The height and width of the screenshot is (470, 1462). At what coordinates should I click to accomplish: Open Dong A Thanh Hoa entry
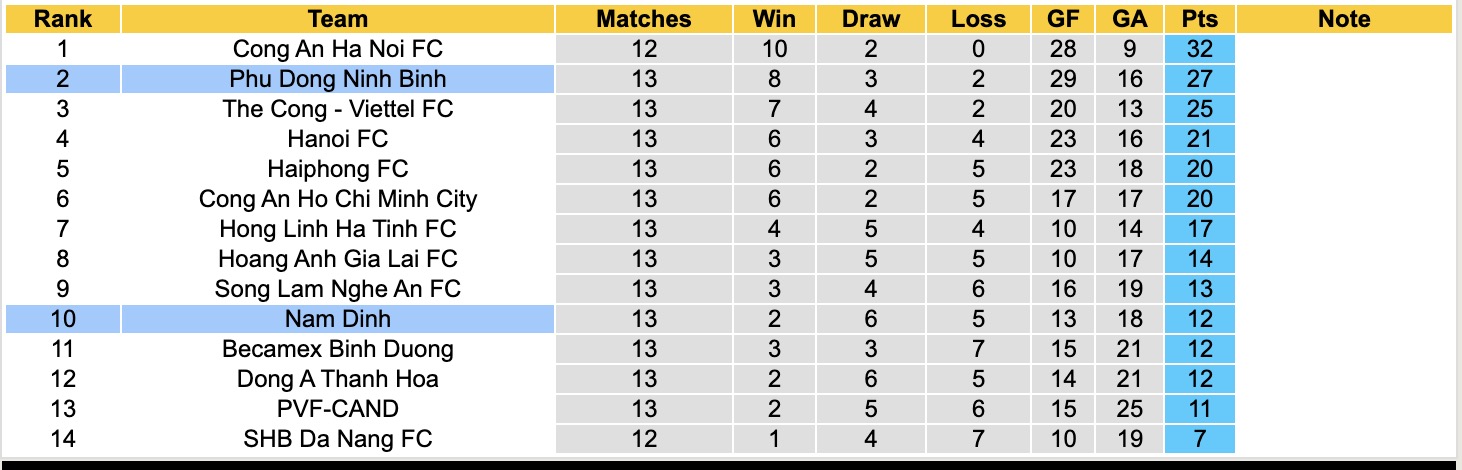[337, 379]
